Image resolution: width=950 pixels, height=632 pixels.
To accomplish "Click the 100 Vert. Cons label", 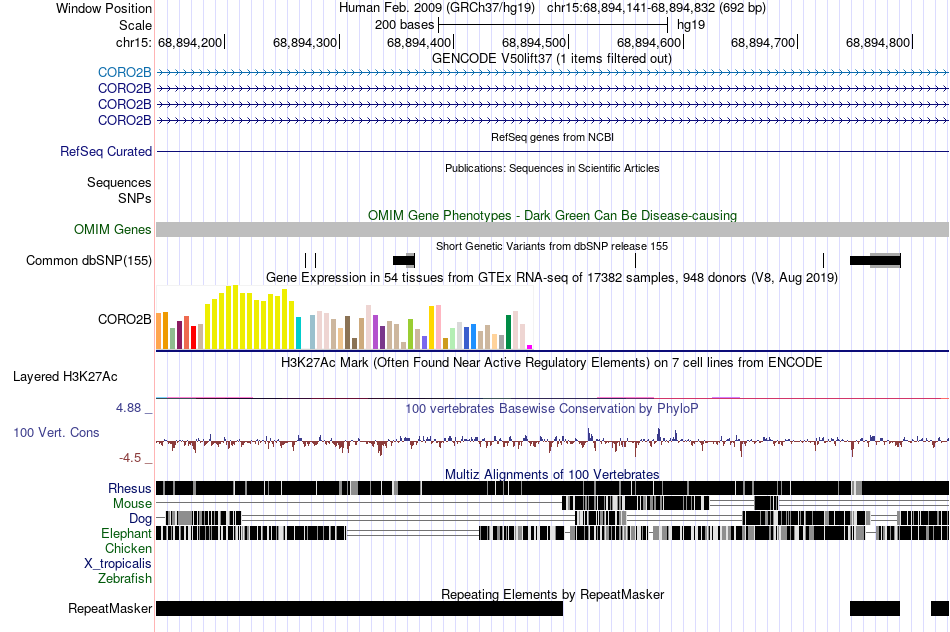I will point(56,433).
